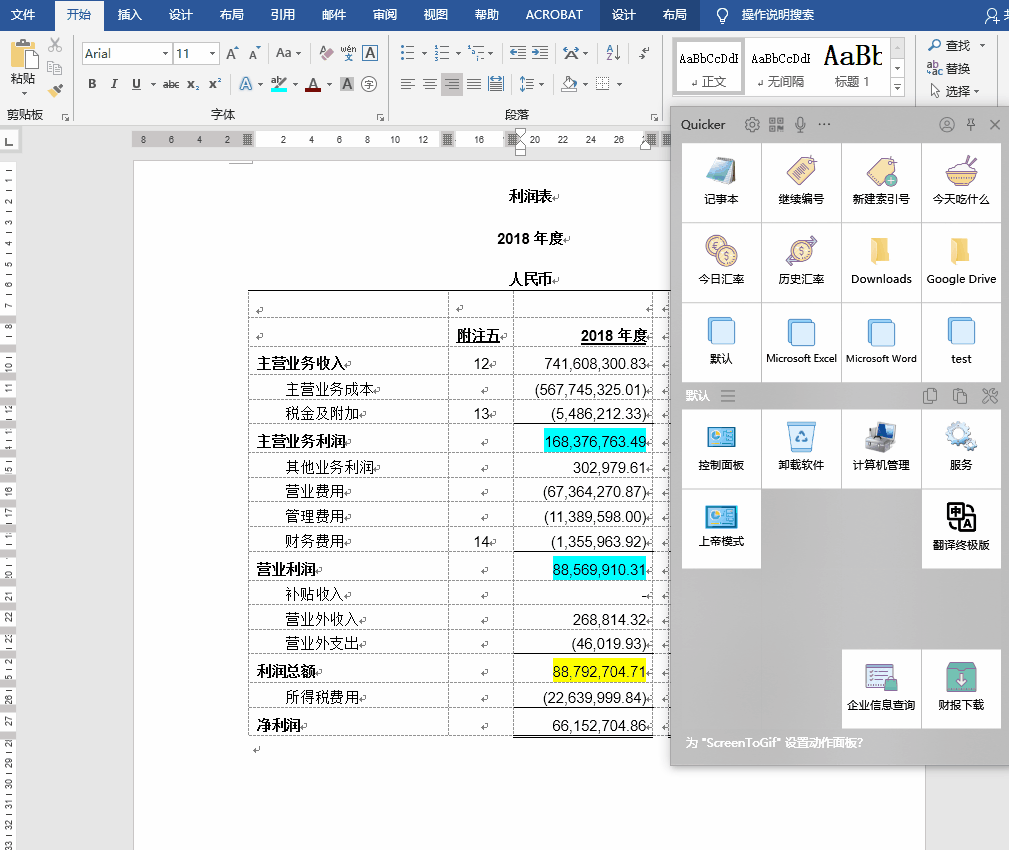Open the 审阅 ribbon tab
Screen dimensions: 1009x850
384,15
